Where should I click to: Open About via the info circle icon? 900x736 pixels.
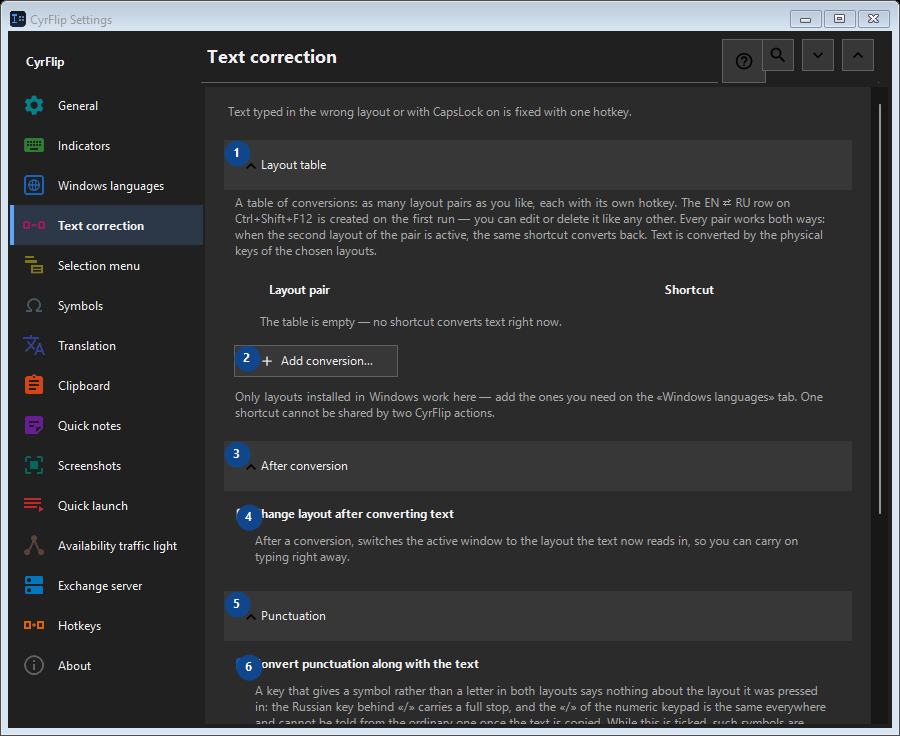click(x=34, y=666)
